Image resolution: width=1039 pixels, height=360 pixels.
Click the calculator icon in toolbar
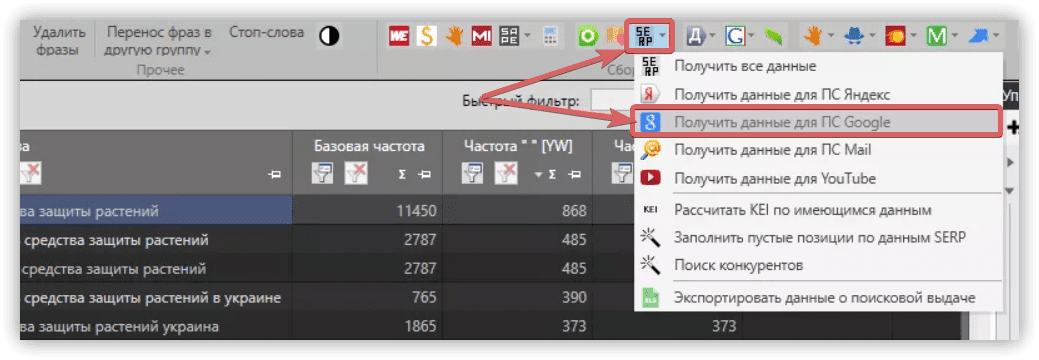pyautogui.click(x=551, y=36)
